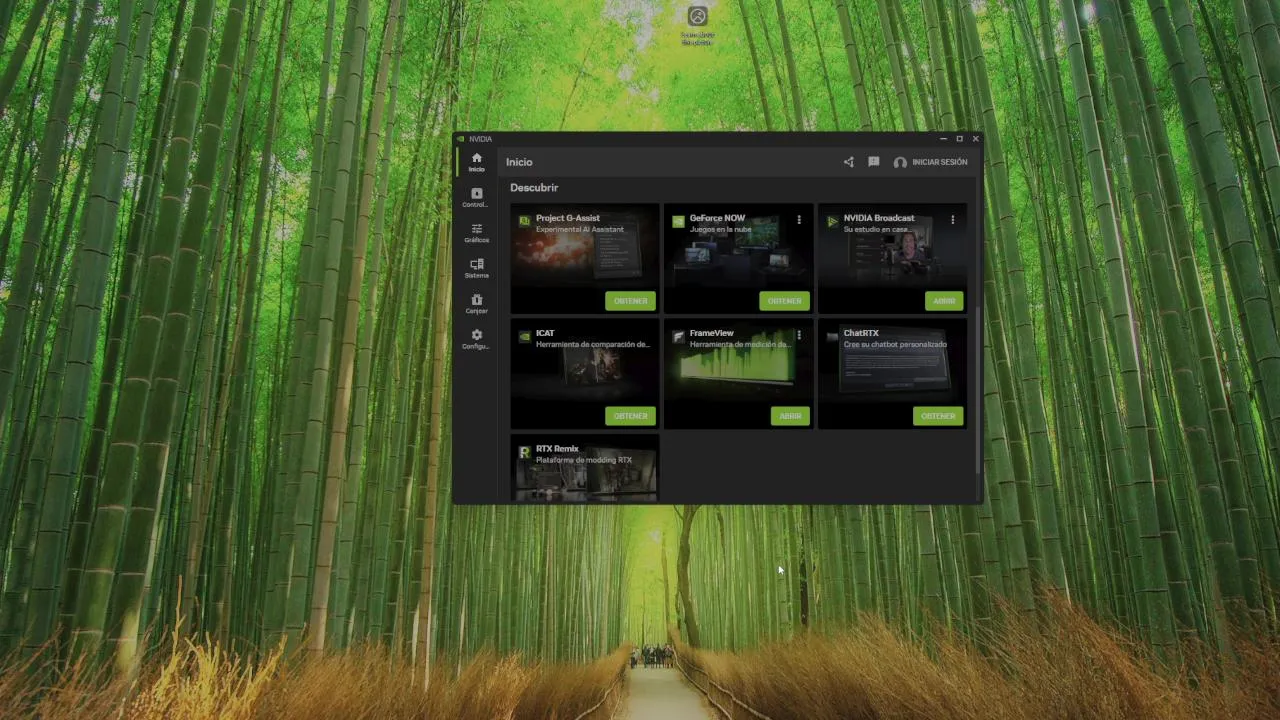Click OBTENER on the ICAT card
This screenshot has height=720, width=1280.
point(630,416)
